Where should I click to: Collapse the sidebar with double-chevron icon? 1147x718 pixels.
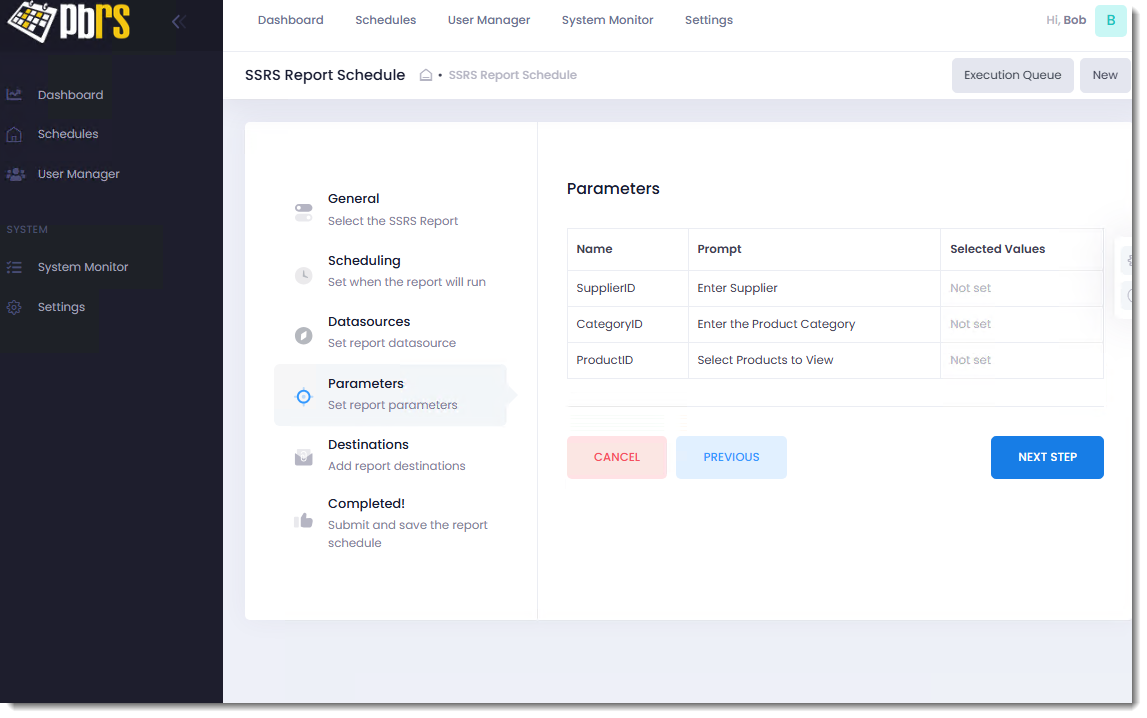tap(179, 21)
